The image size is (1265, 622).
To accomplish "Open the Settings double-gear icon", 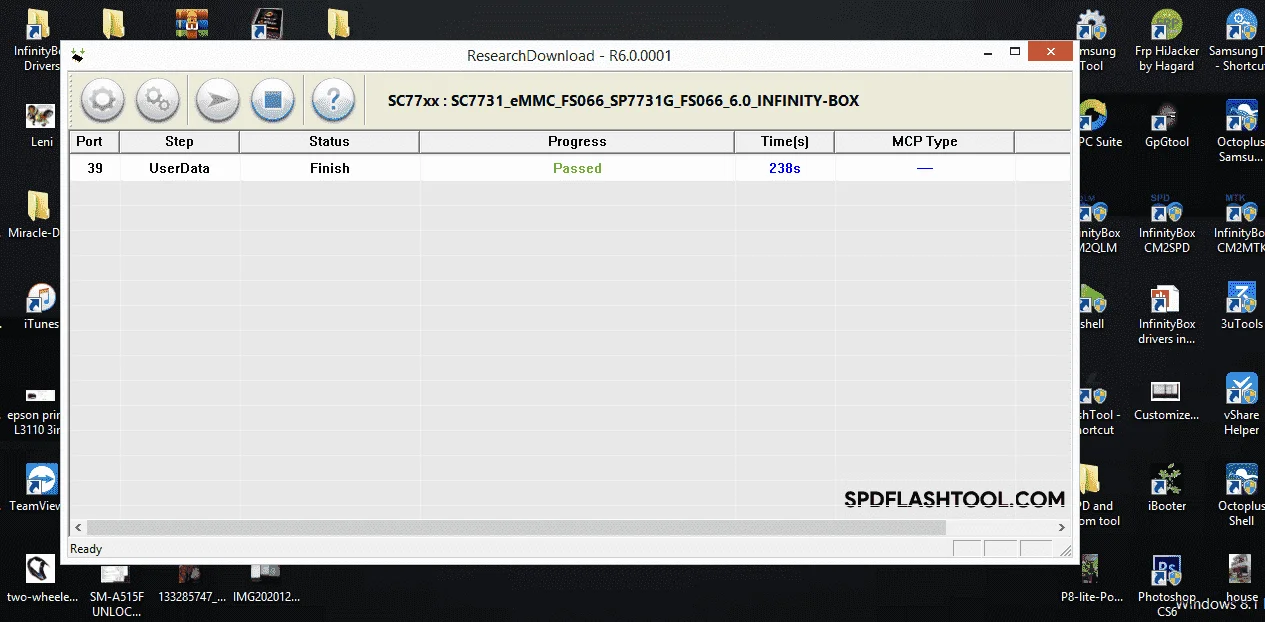I will pyautogui.click(x=158, y=100).
